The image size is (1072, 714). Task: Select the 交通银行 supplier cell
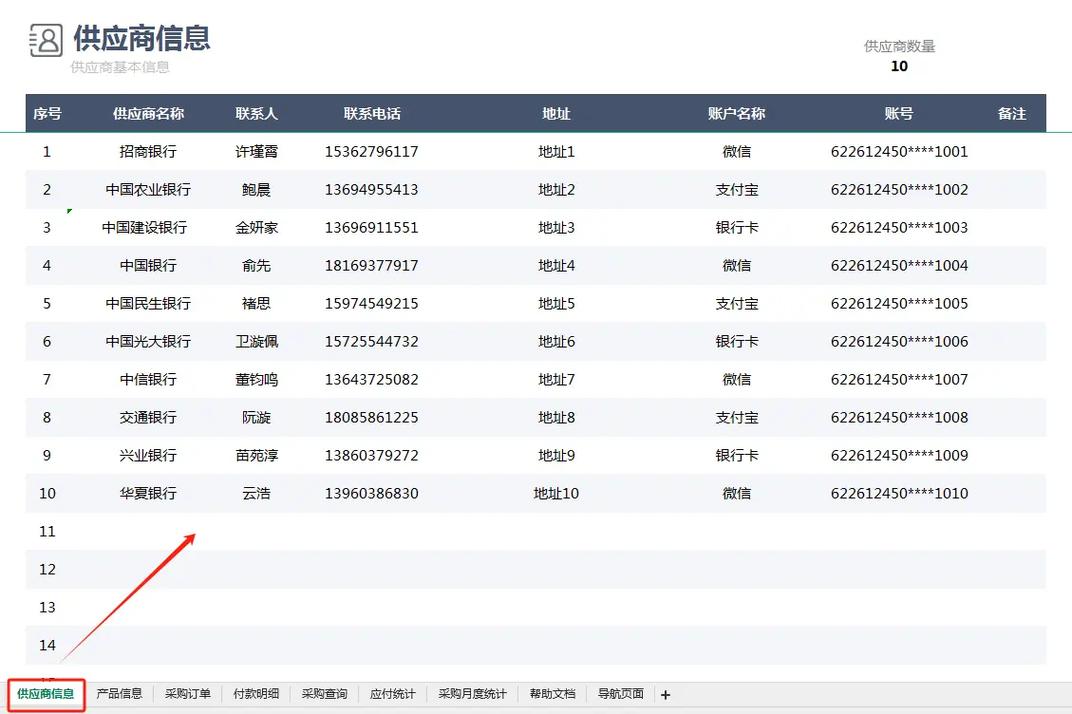point(148,417)
